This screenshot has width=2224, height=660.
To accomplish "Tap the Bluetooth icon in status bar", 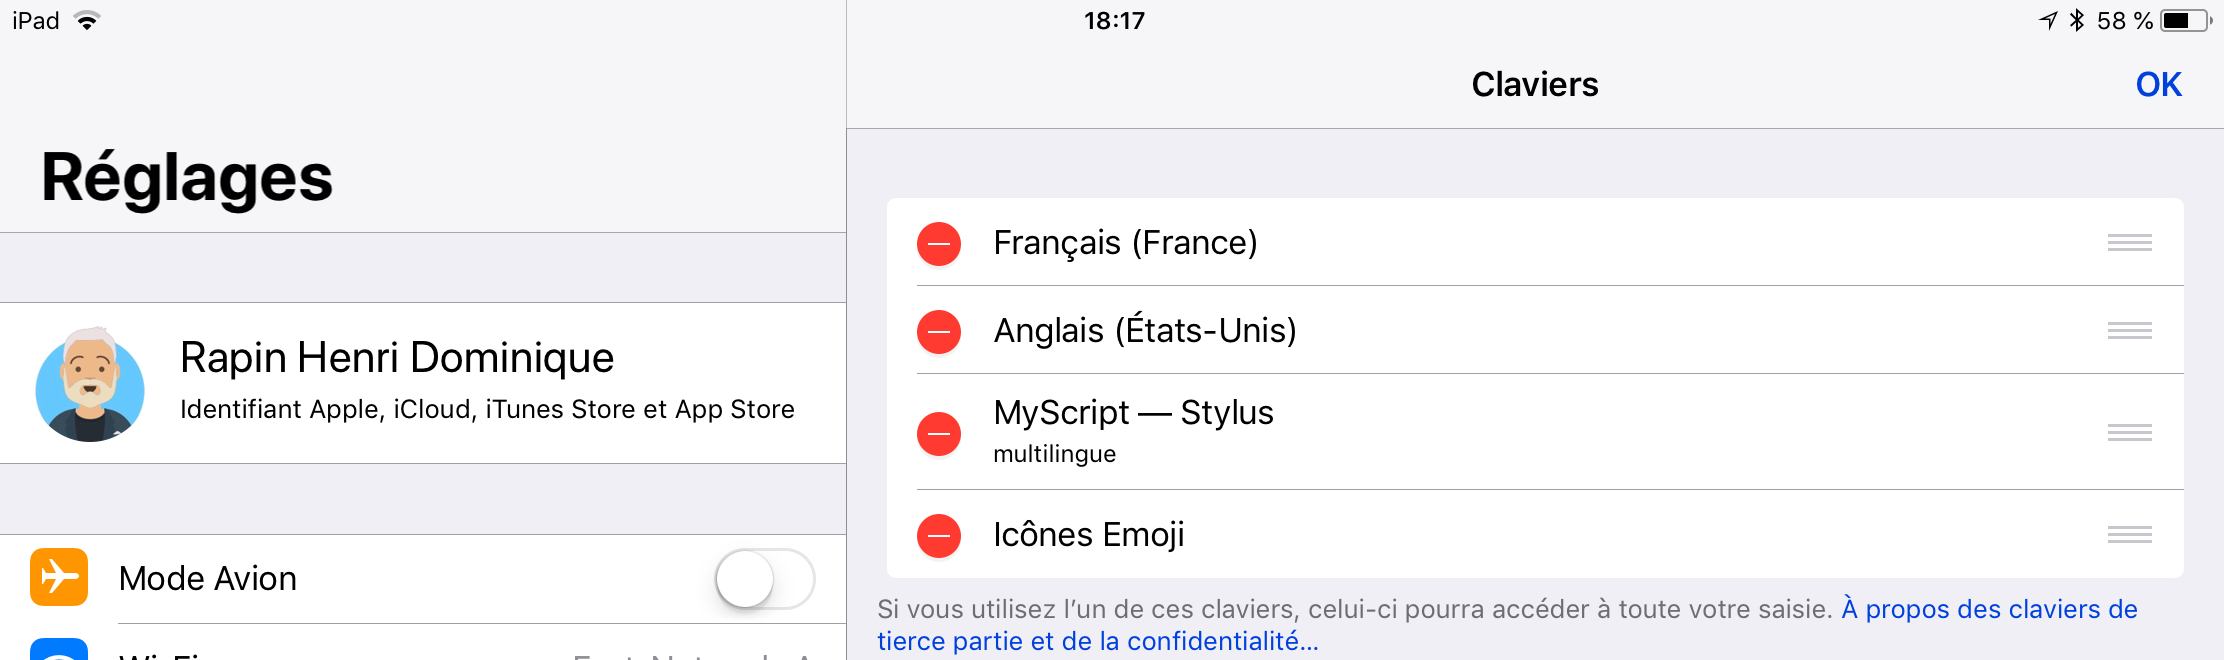I will (2077, 21).
